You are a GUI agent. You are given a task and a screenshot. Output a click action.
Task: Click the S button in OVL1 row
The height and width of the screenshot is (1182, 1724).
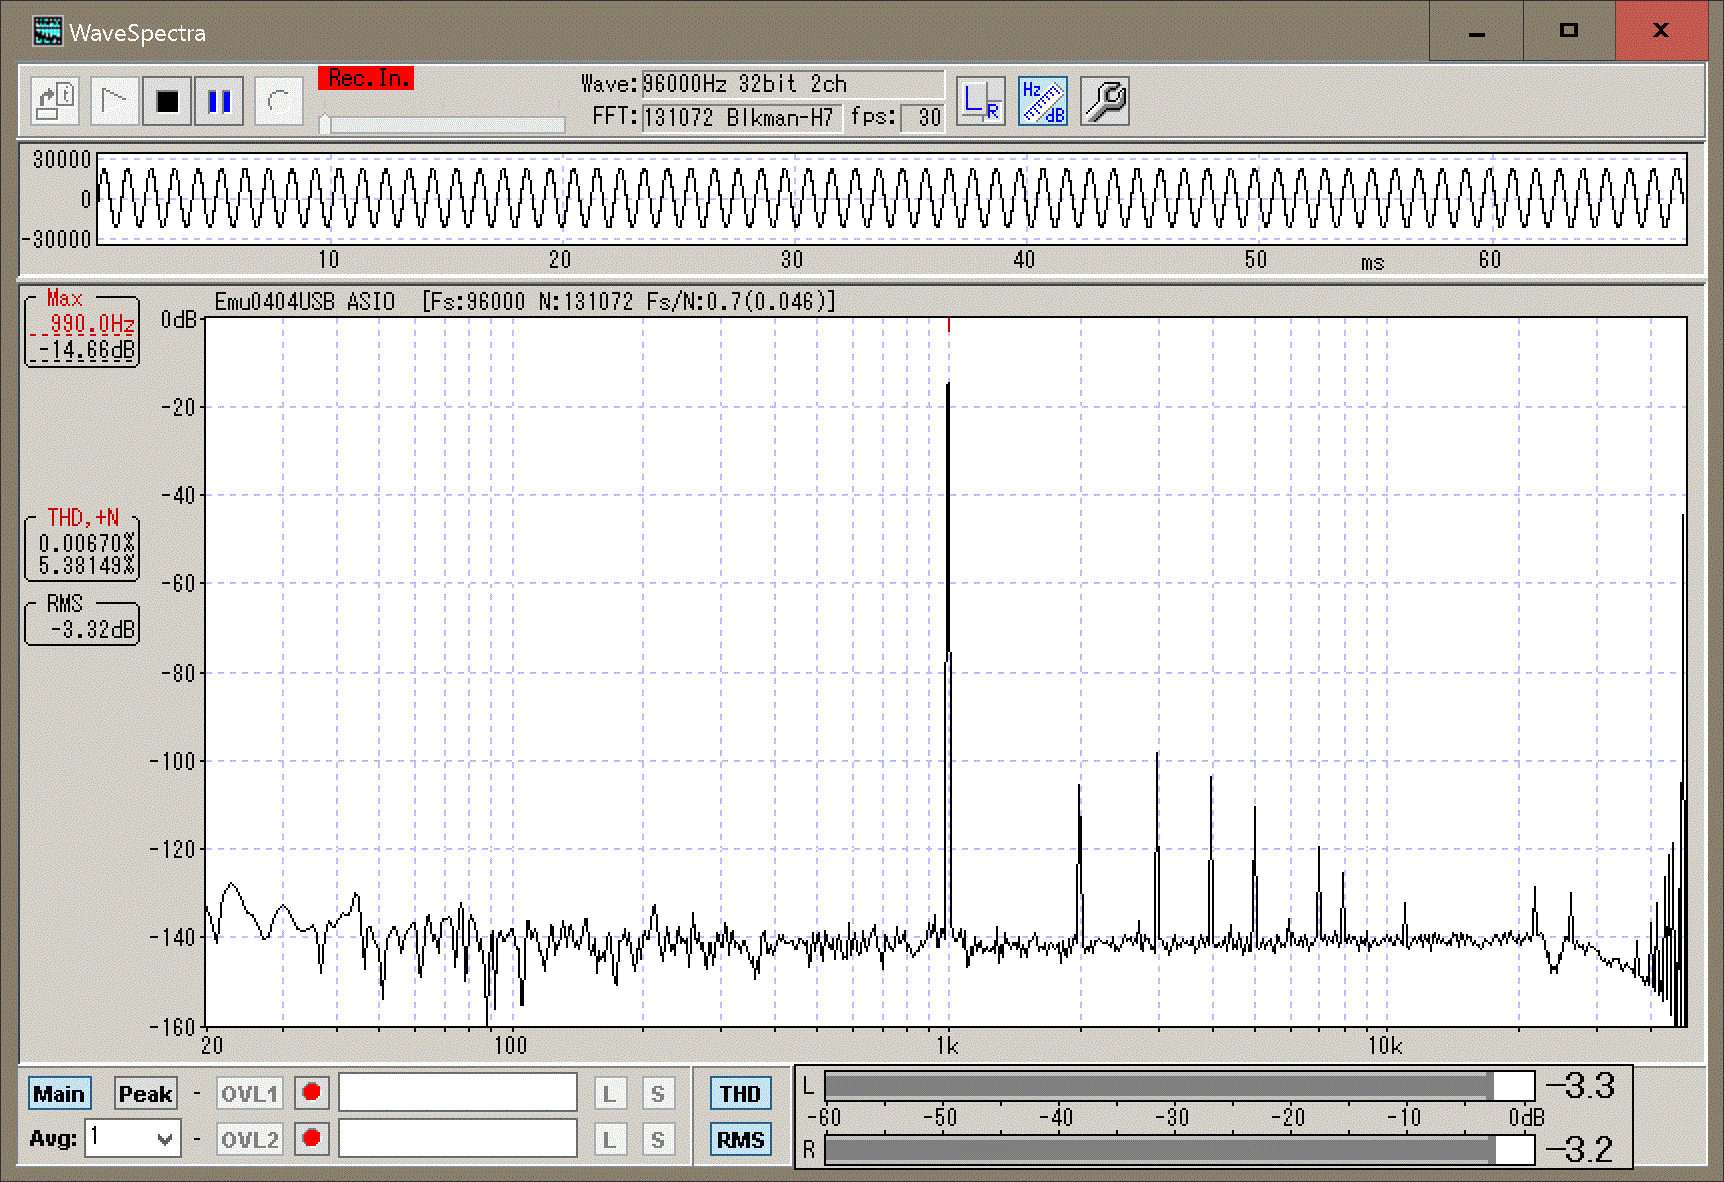[658, 1094]
